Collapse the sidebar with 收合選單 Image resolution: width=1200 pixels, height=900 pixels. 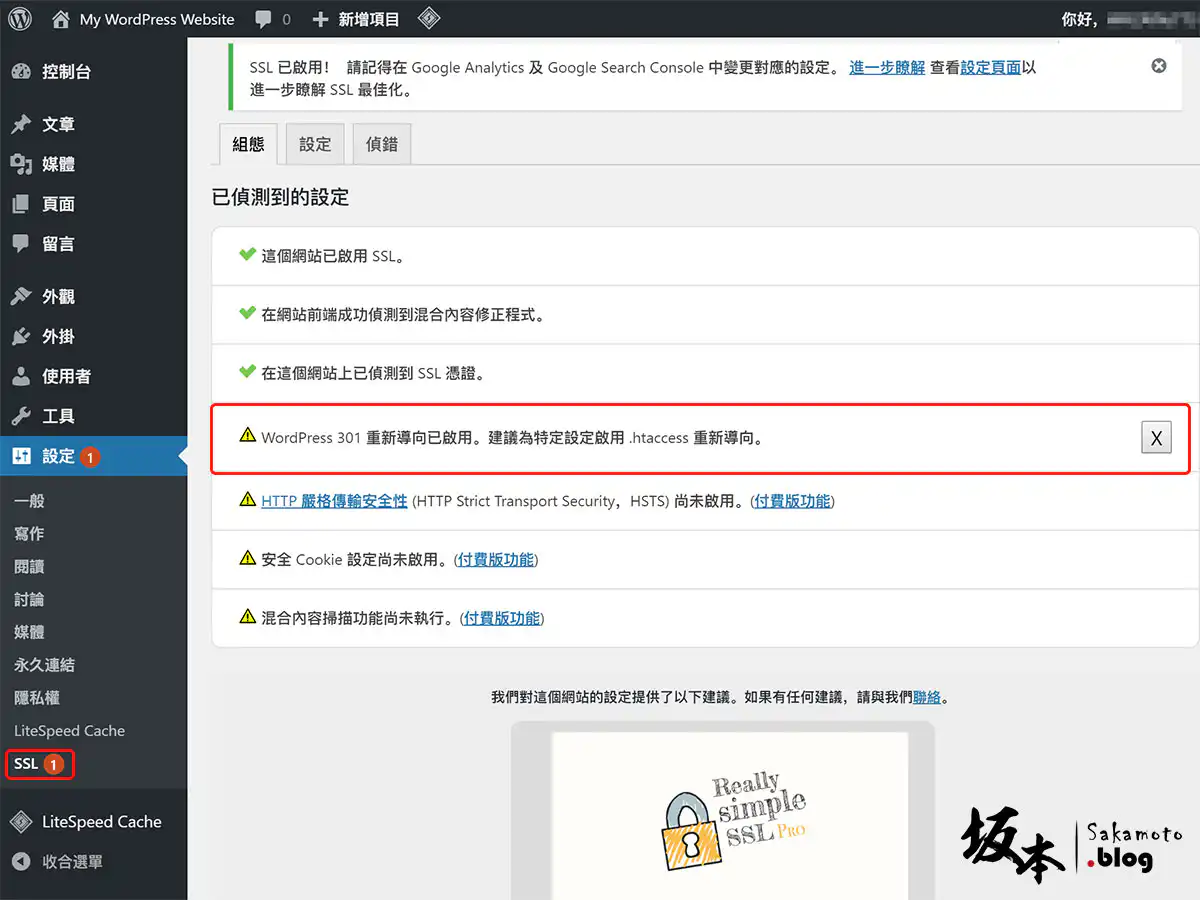[72, 861]
